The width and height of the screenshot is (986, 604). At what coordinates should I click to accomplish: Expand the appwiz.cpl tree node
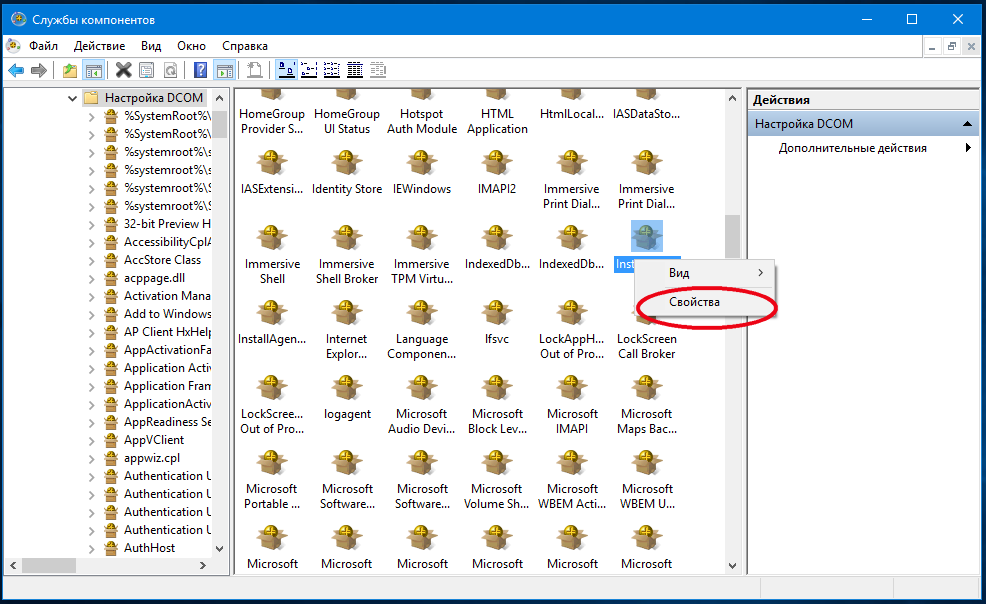(x=92, y=458)
